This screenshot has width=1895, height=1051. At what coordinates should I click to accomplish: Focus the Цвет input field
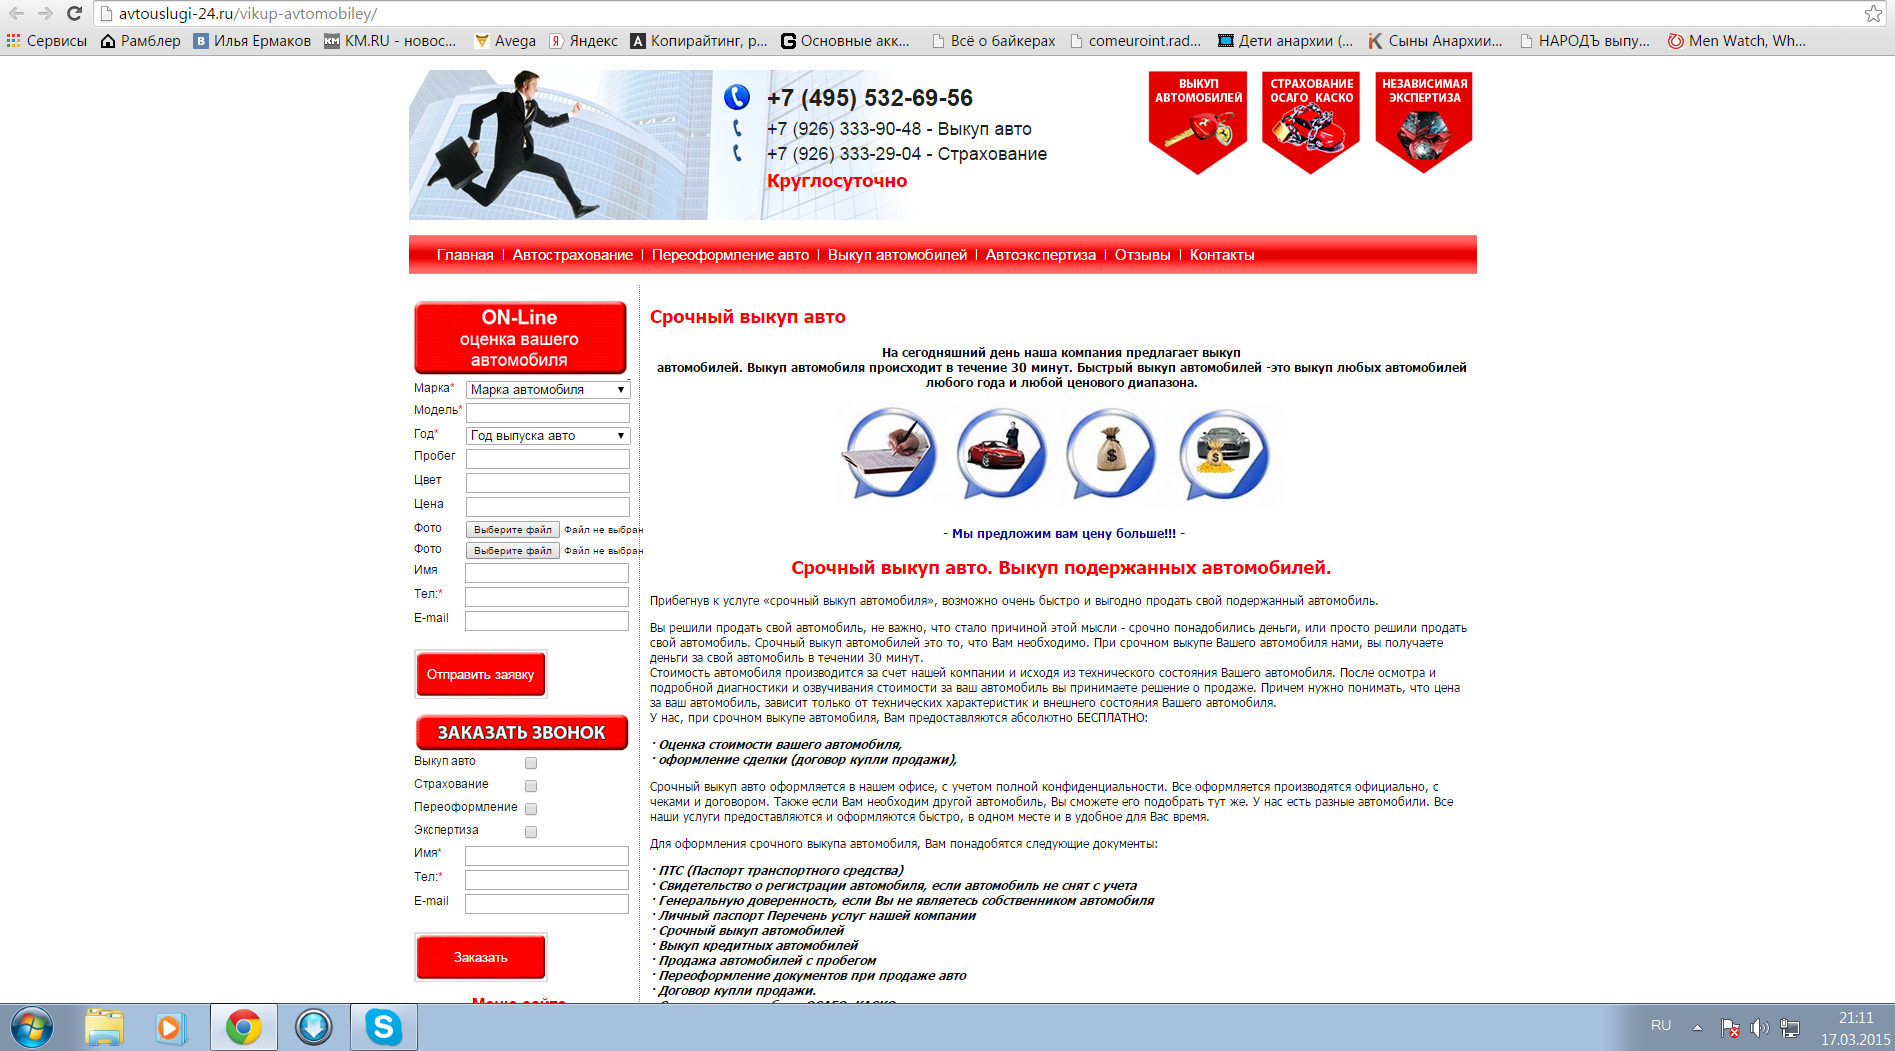pos(548,483)
